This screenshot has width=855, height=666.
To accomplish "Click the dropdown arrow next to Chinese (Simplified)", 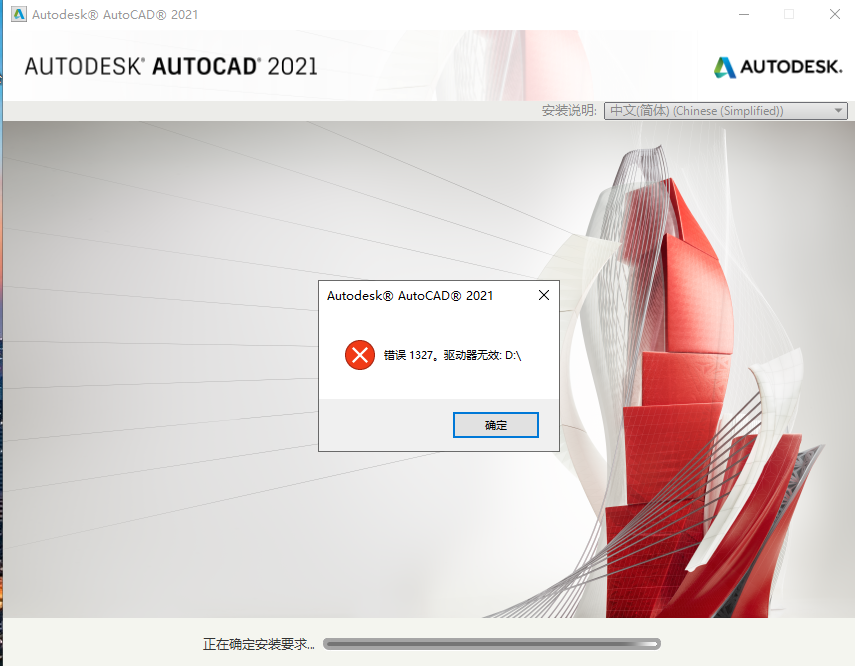I will 839,111.
